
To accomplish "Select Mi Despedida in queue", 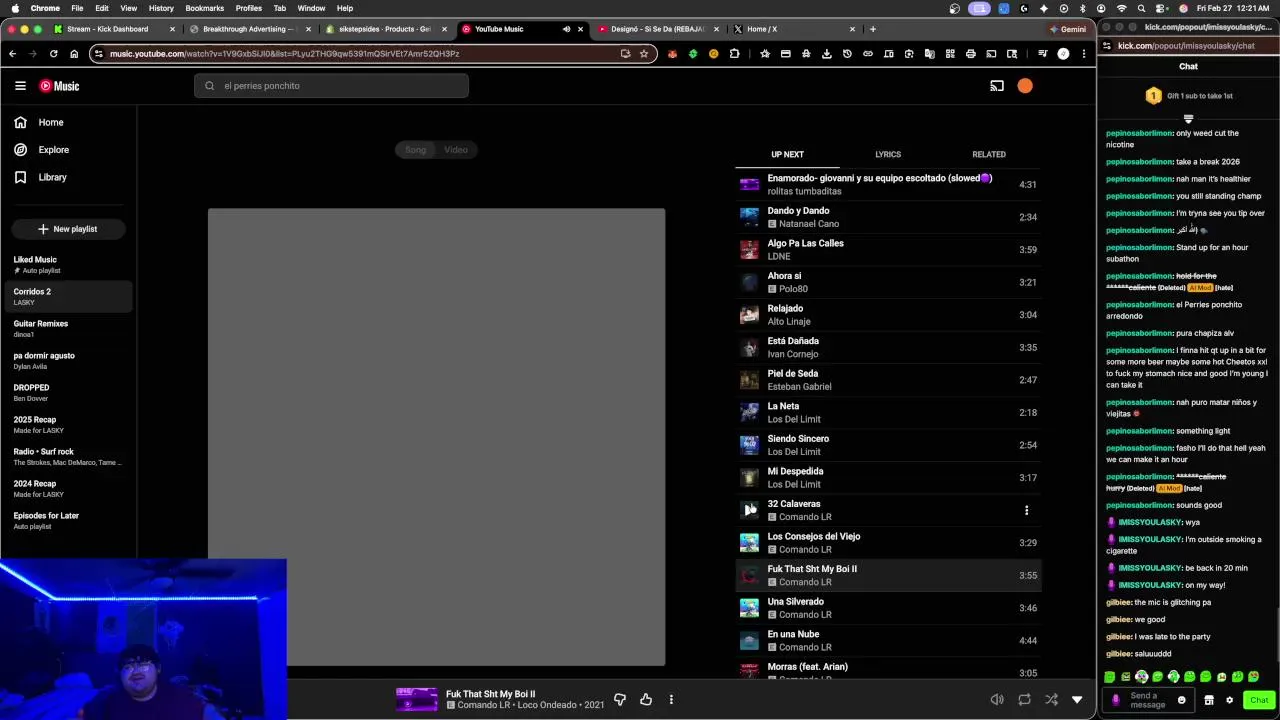I will 888,477.
